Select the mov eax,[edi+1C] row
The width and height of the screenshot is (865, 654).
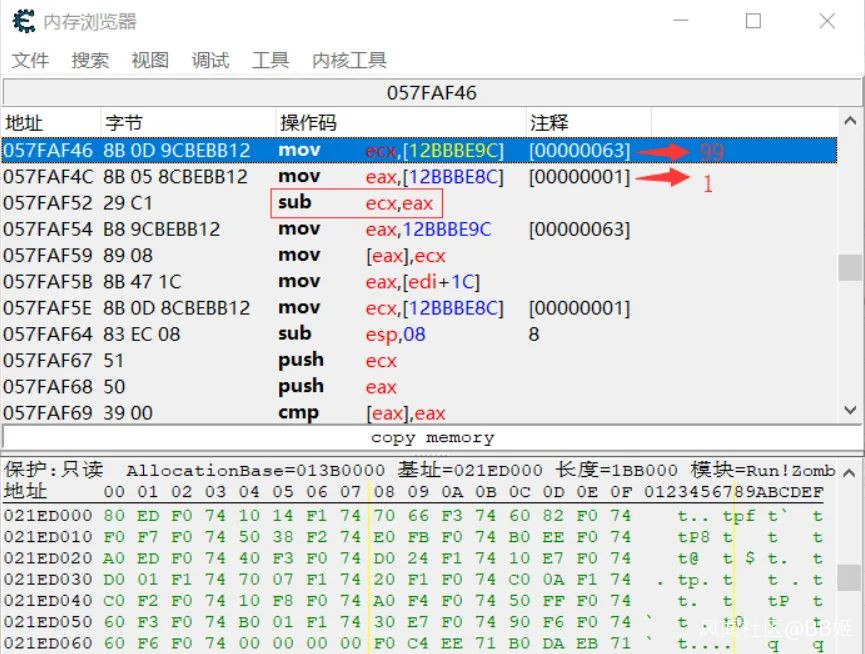coord(419,282)
